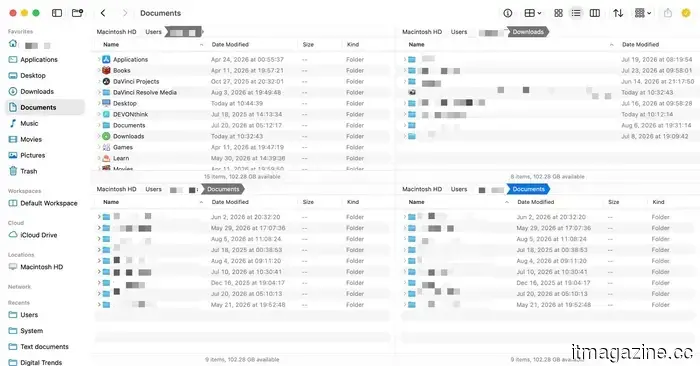This screenshot has height=366, width=700.
Task: Sort top-left pane by Size column
Action: (308, 45)
